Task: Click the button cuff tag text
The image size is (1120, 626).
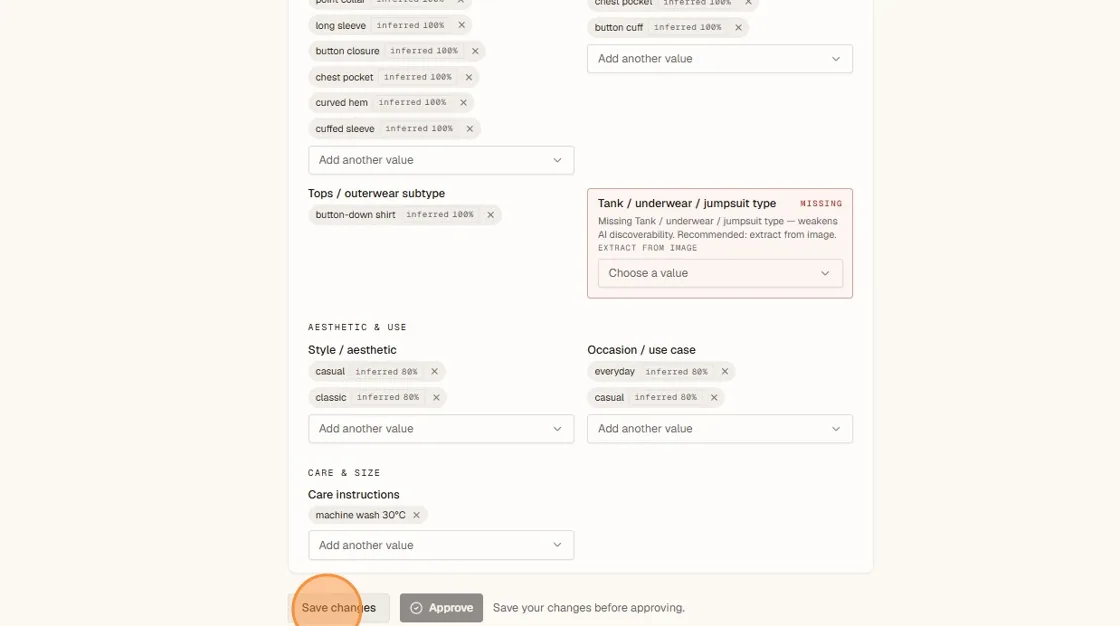Action: pyautogui.click(x=619, y=27)
